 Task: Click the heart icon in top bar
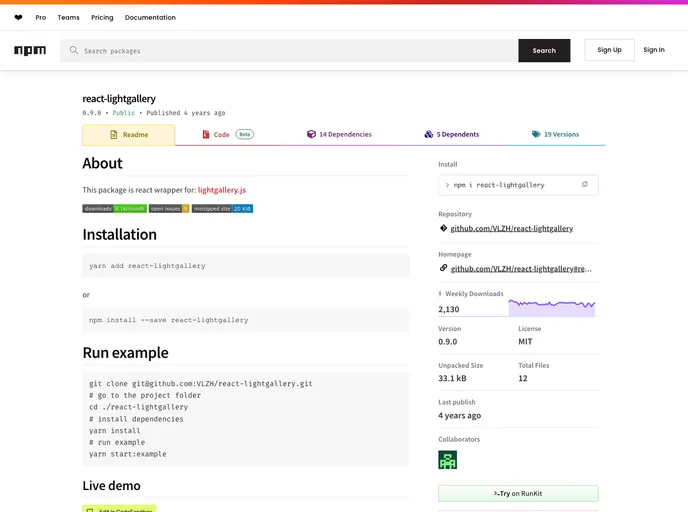[18, 18]
